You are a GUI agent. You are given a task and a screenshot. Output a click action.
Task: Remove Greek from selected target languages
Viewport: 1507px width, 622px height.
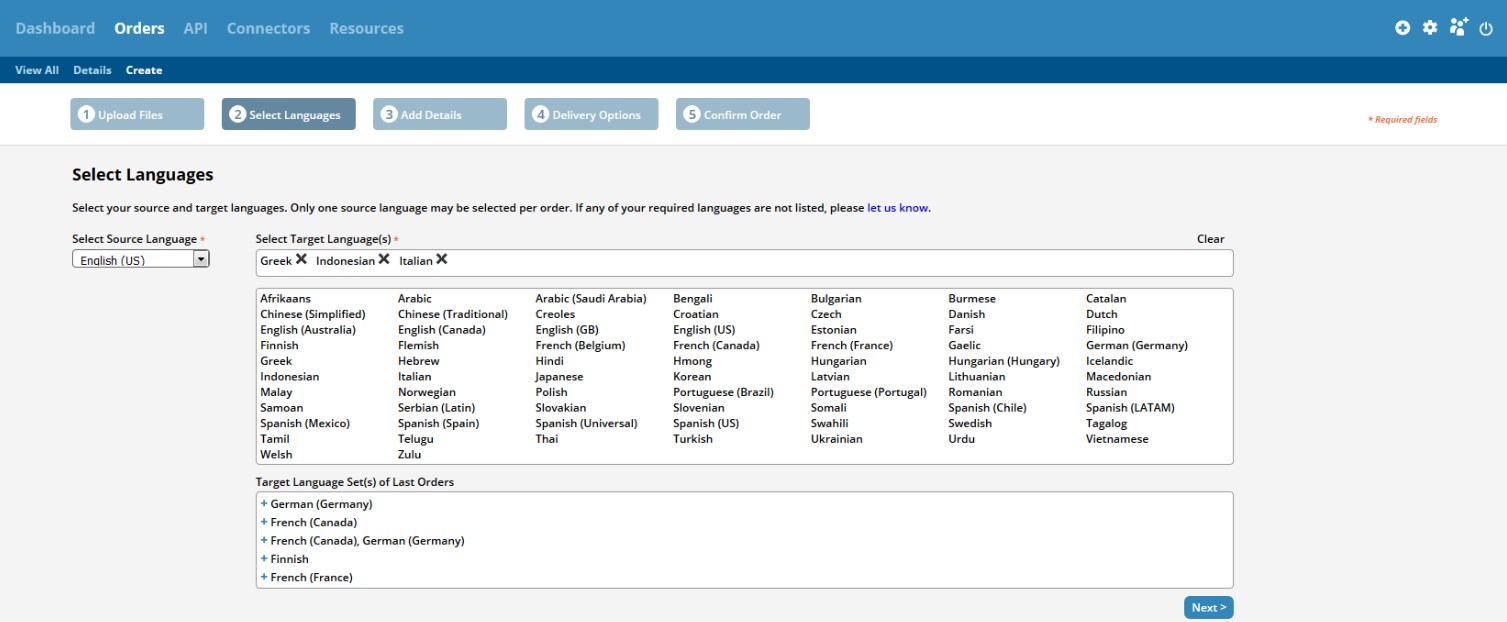[x=301, y=260]
